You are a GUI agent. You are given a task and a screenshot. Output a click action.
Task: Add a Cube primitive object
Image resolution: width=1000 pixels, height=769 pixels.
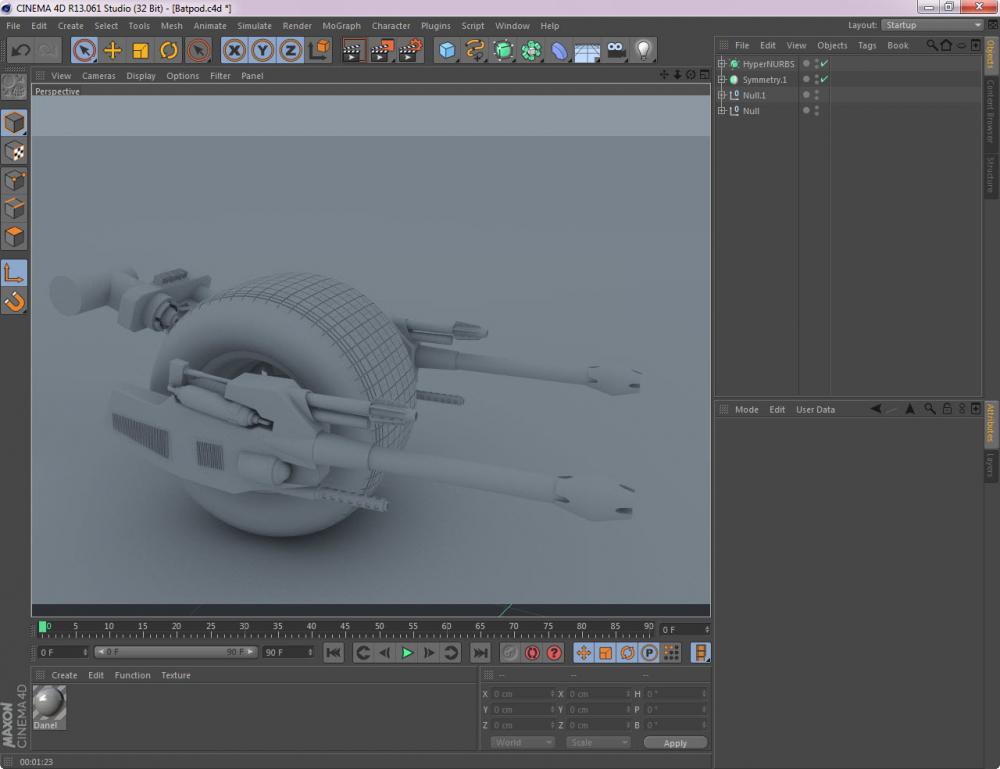pos(446,50)
